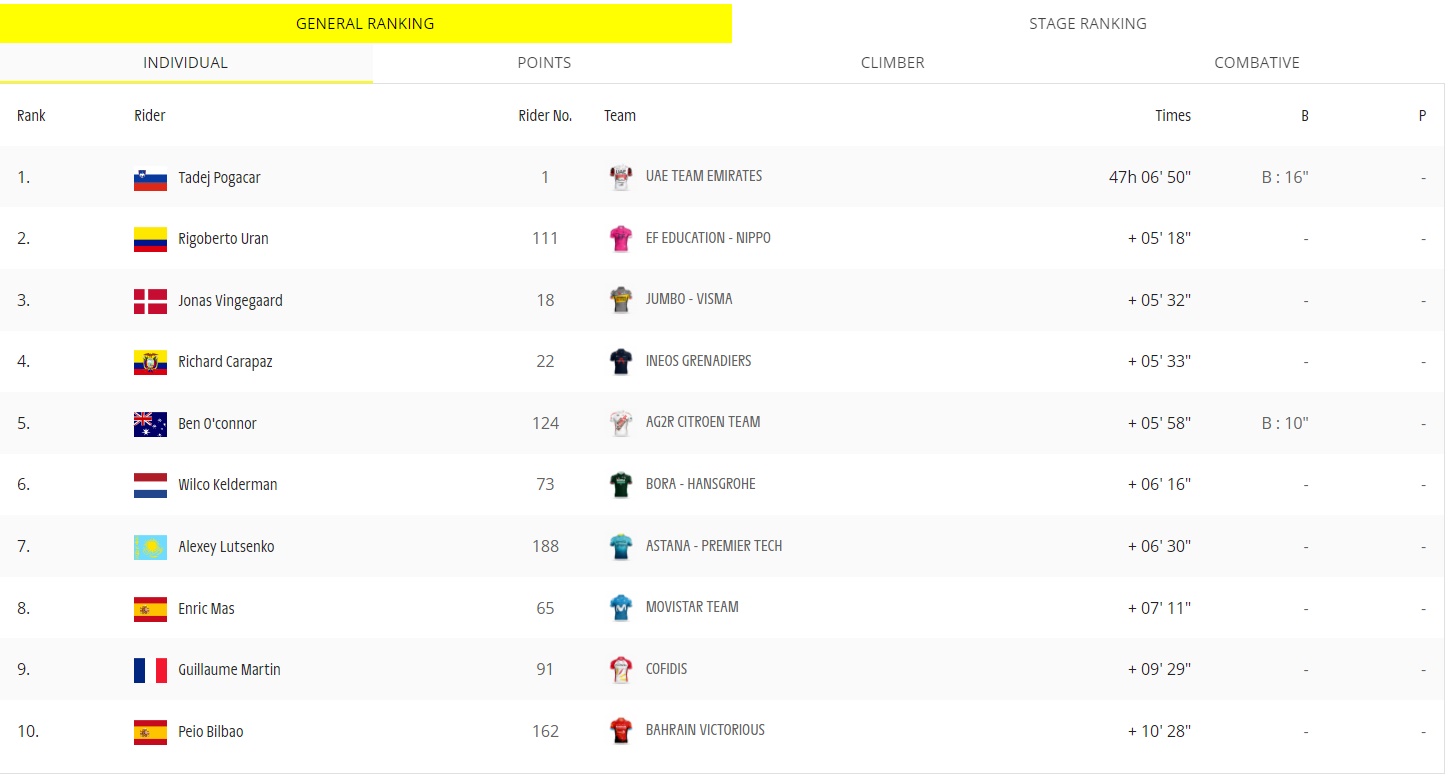Click the Ineos Grenadiers jersey icon

pos(621,362)
